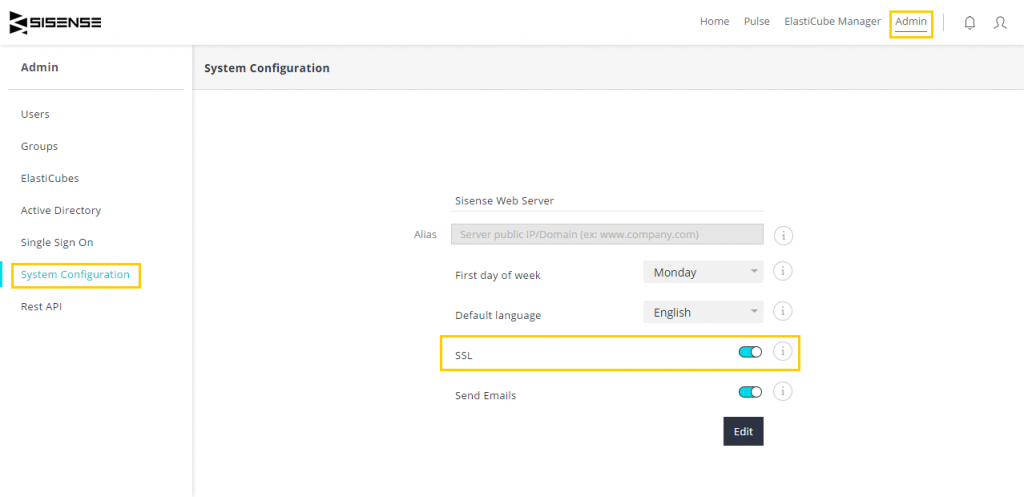This screenshot has width=1024, height=497.
Task: Show info icon next to SSL
Action: pos(782,351)
